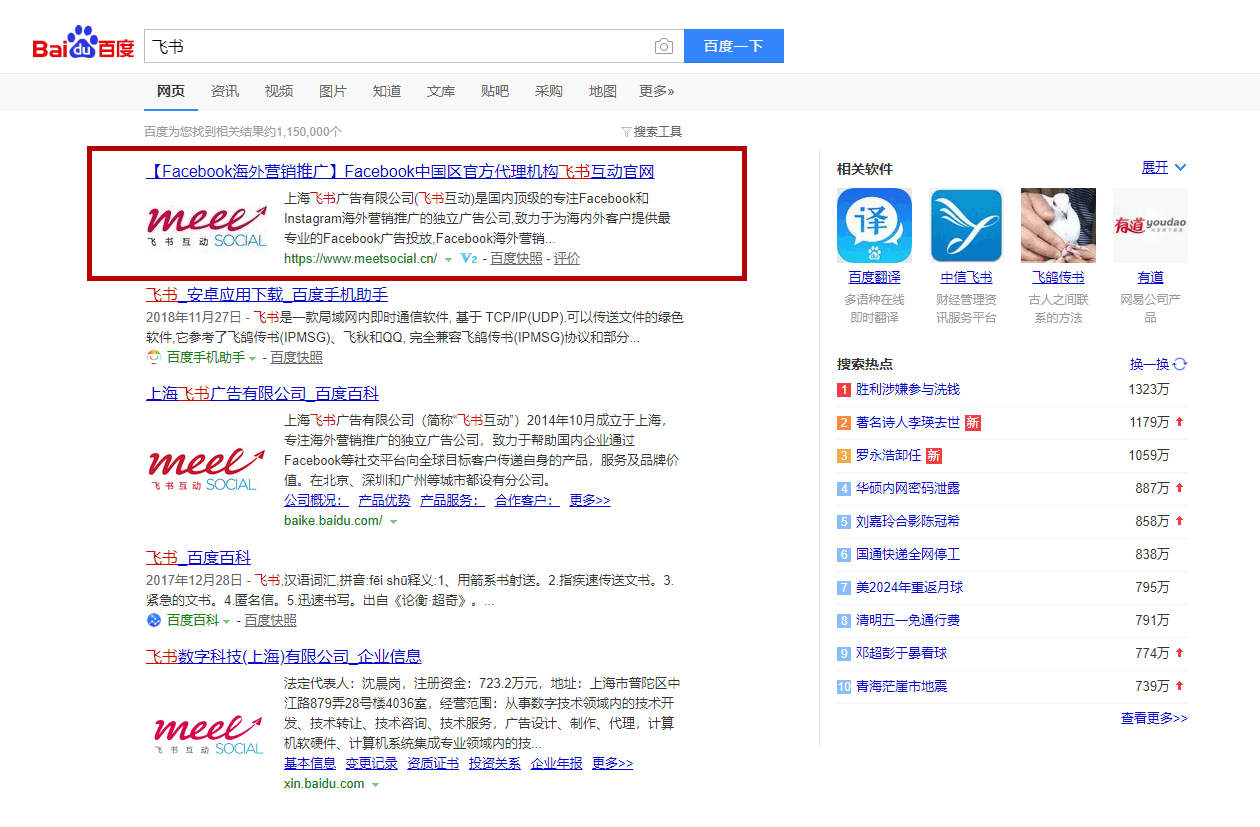The height and width of the screenshot is (827, 1260).
Task: Click 查看更多>> under hot searches
Action: [1154, 718]
